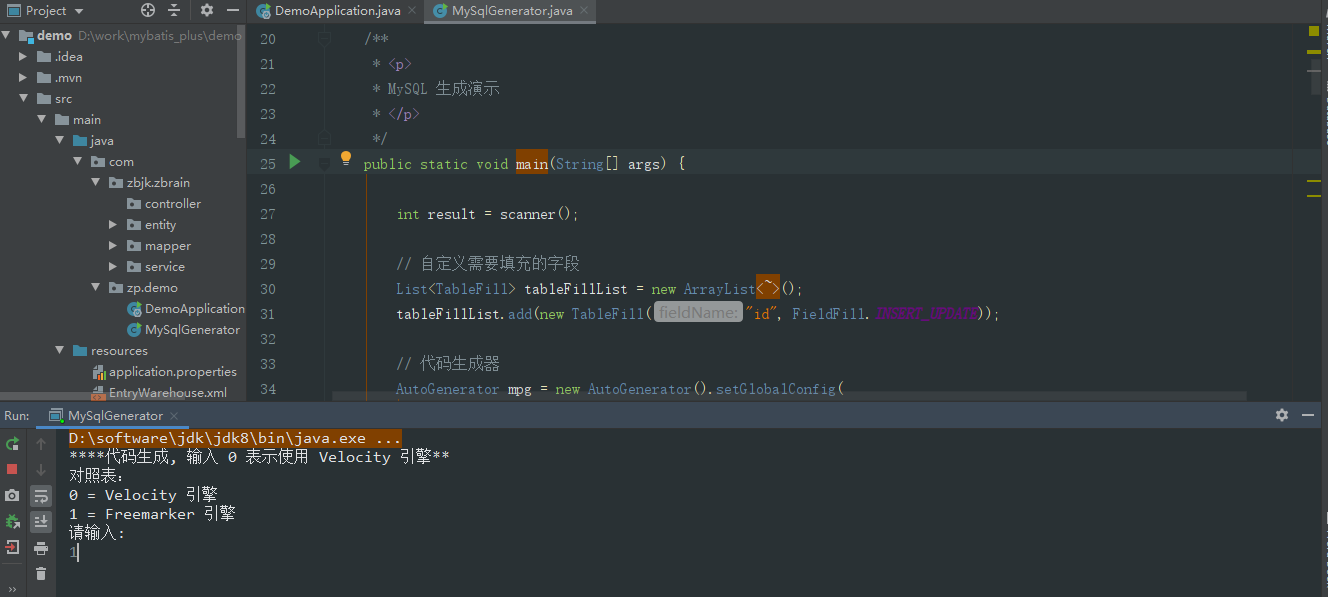Click the '1 = Freemarker 引擎' console line
This screenshot has height=597, width=1328.
(152, 514)
